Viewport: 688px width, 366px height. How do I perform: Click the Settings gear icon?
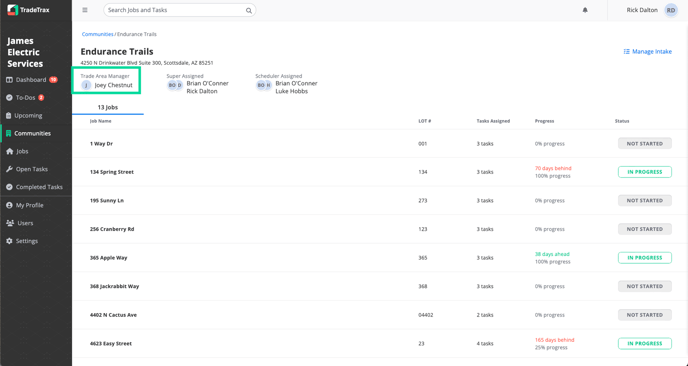pyautogui.click(x=9, y=241)
